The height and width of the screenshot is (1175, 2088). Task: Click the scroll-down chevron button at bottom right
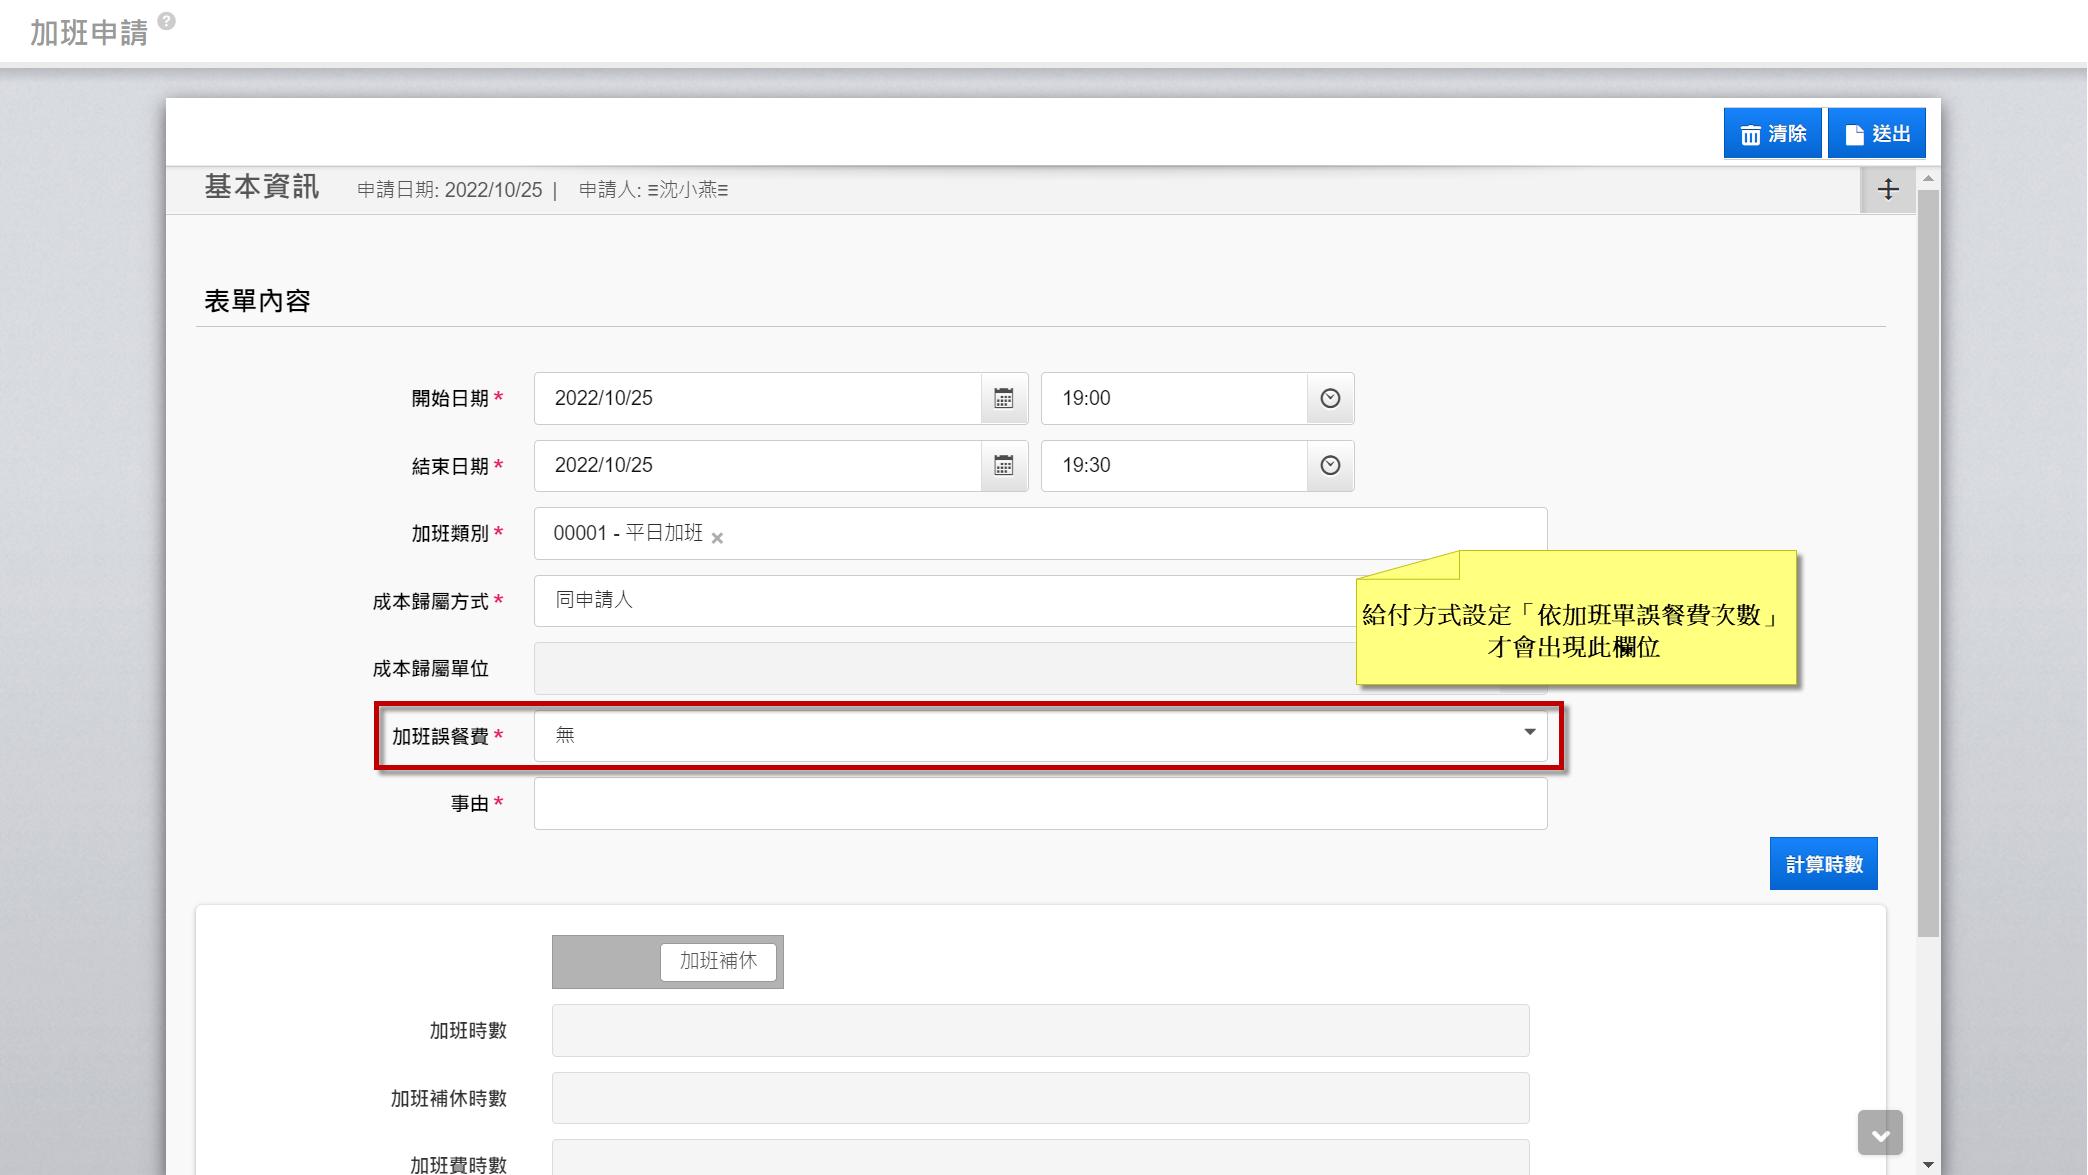point(1880,1134)
